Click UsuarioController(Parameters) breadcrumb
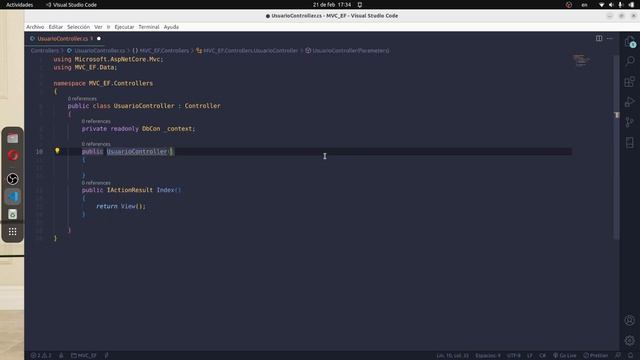Image resolution: width=640 pixels, height=360 pixels. 347,51
